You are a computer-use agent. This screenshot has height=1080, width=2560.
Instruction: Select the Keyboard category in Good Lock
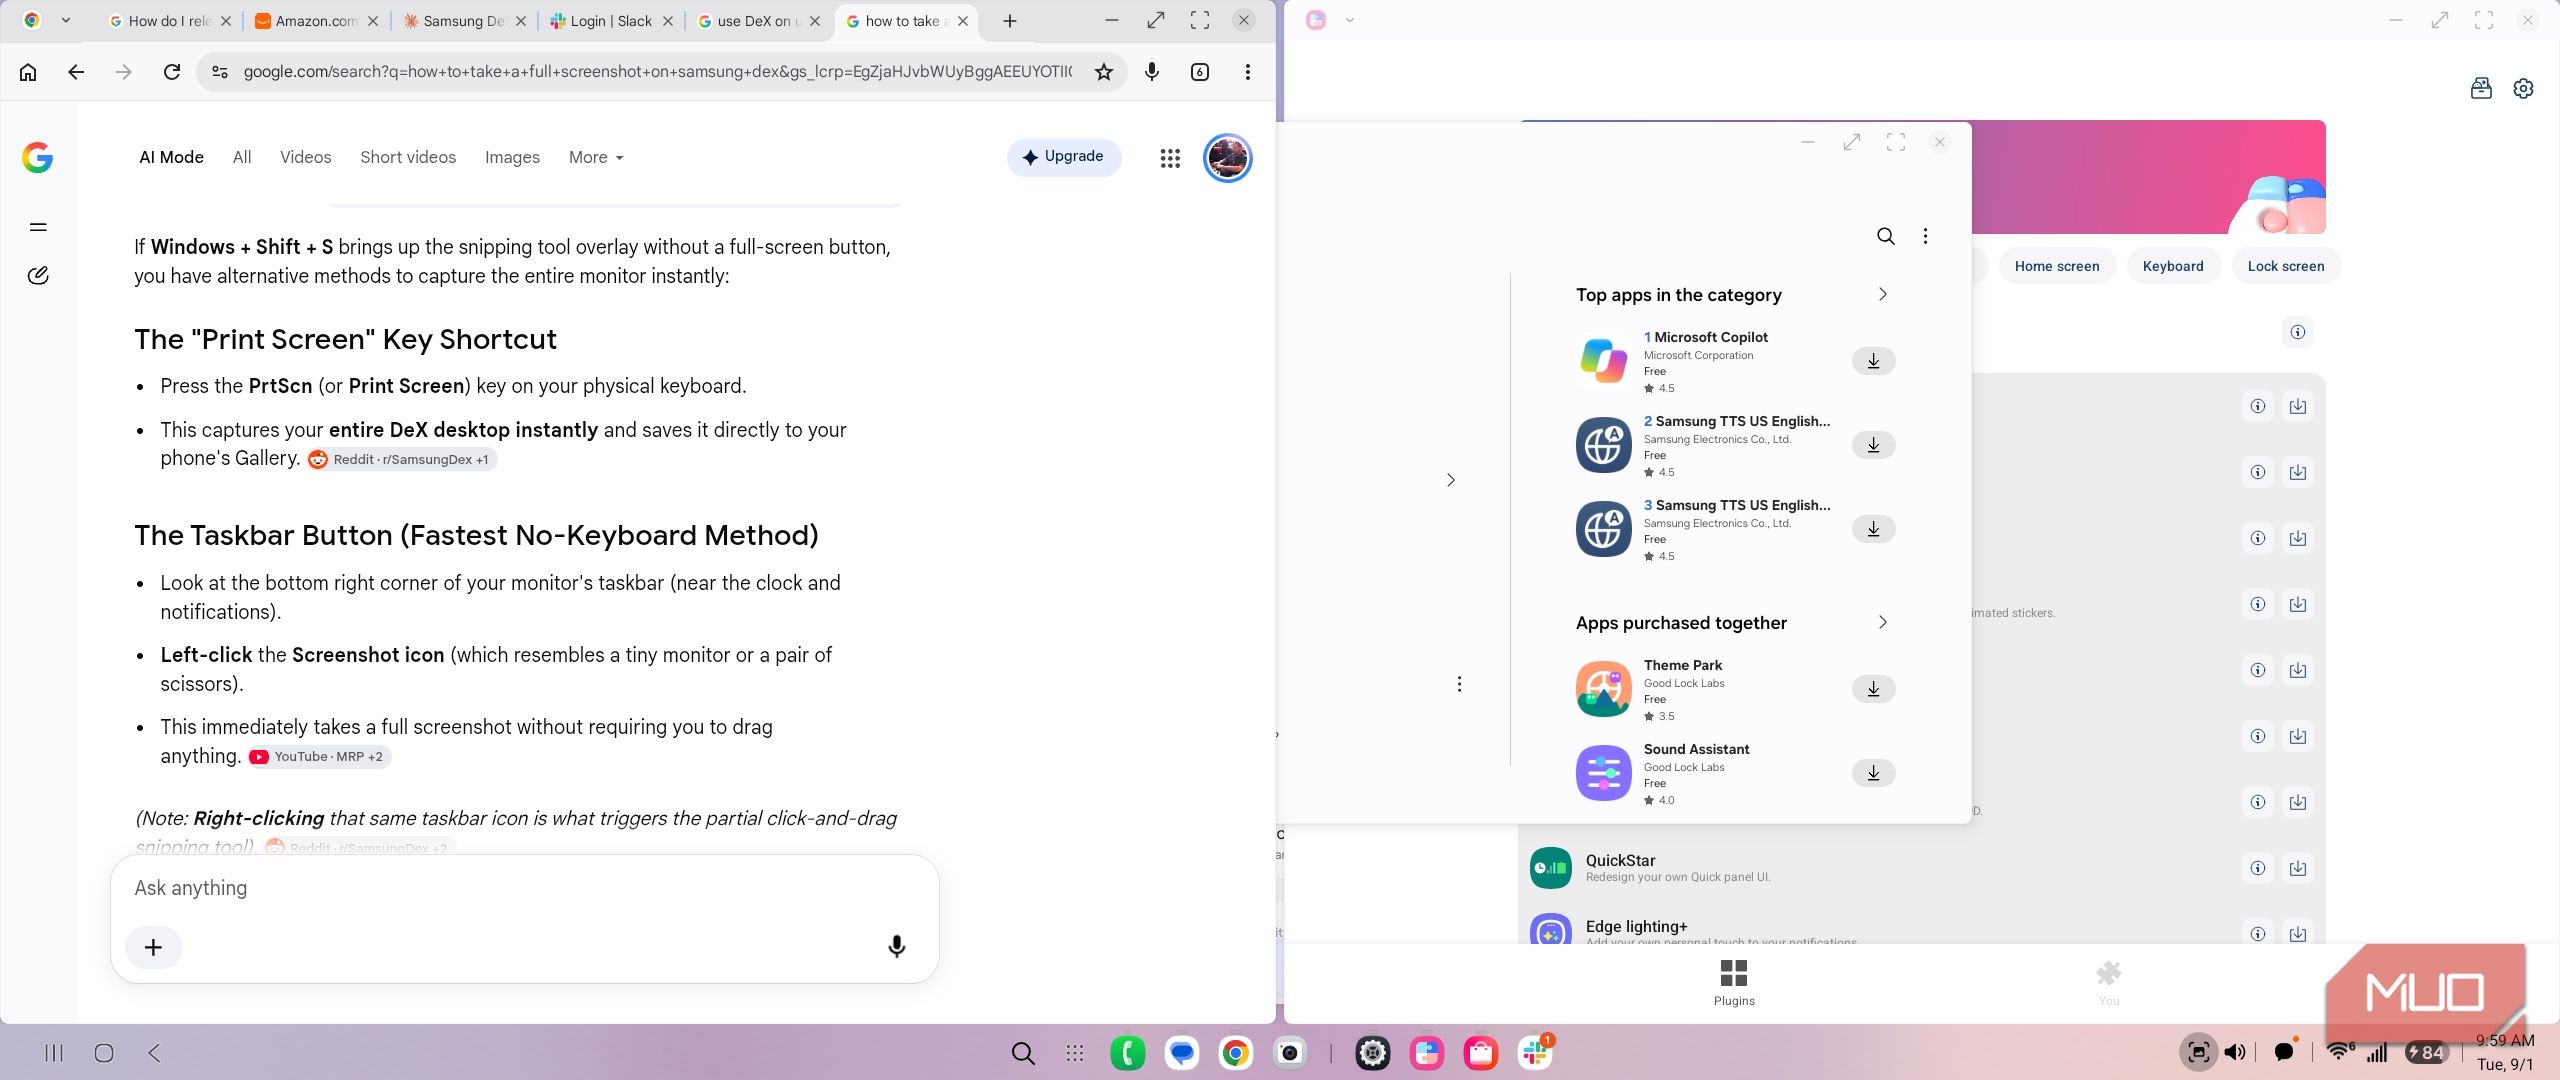click(2172, 266)
